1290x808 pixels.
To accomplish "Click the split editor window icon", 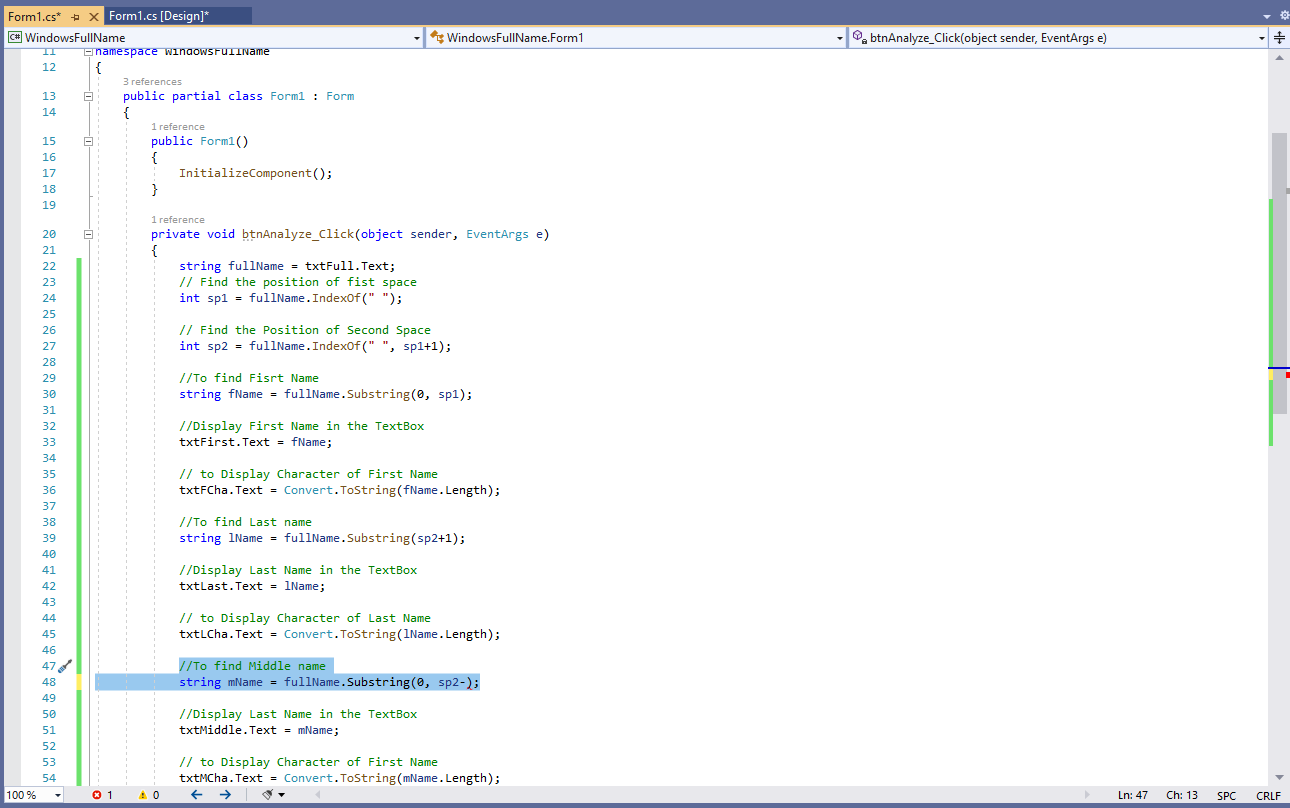I will coord(1279,38).
